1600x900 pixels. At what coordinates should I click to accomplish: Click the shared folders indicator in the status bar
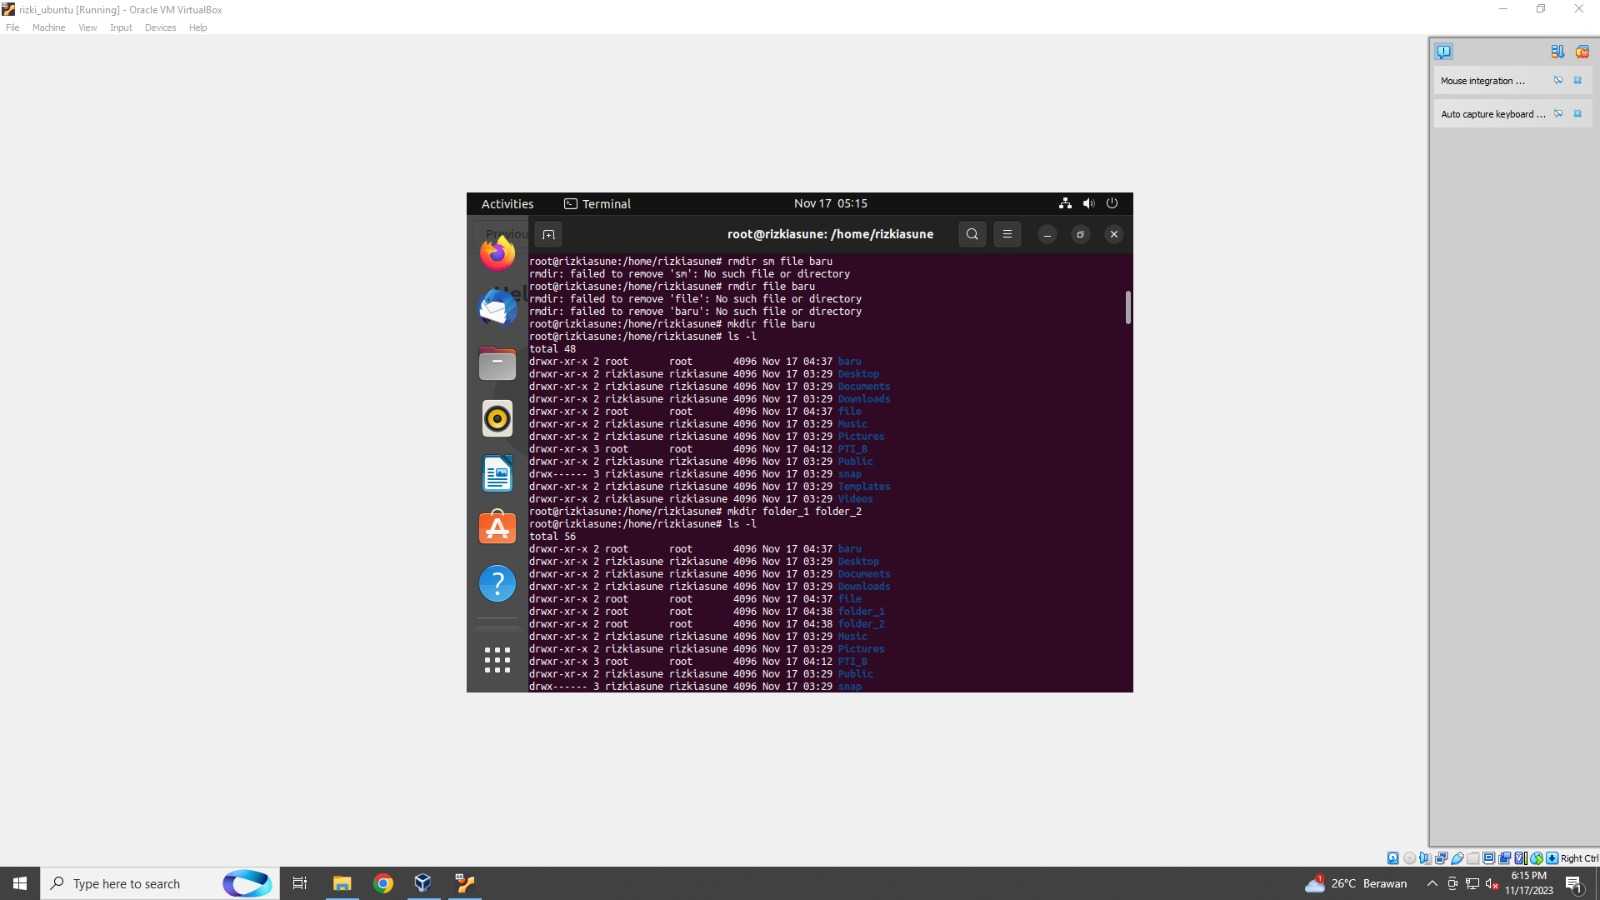pos(1473,858)
